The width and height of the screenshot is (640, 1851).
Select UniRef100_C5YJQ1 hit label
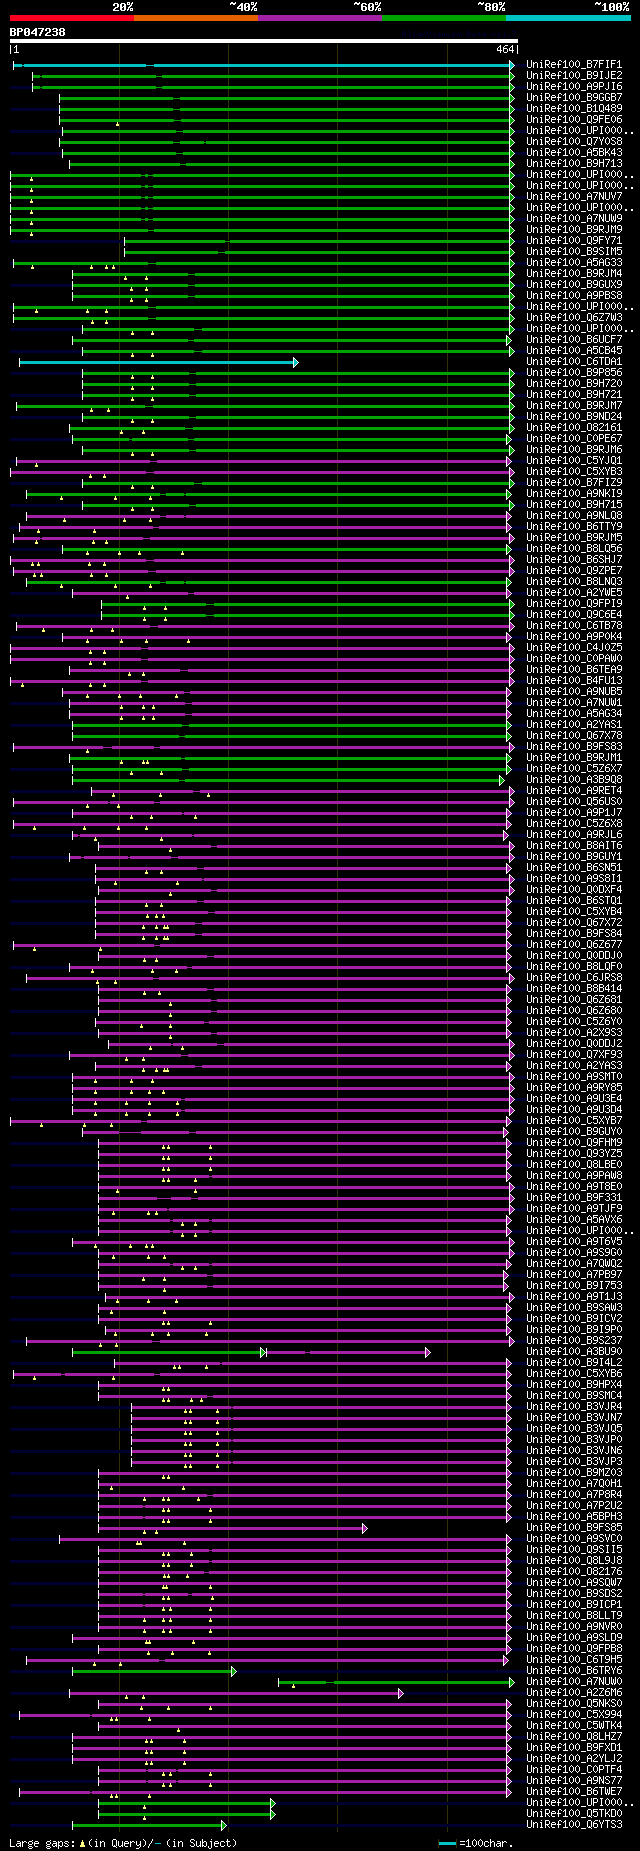pos(574,461)
